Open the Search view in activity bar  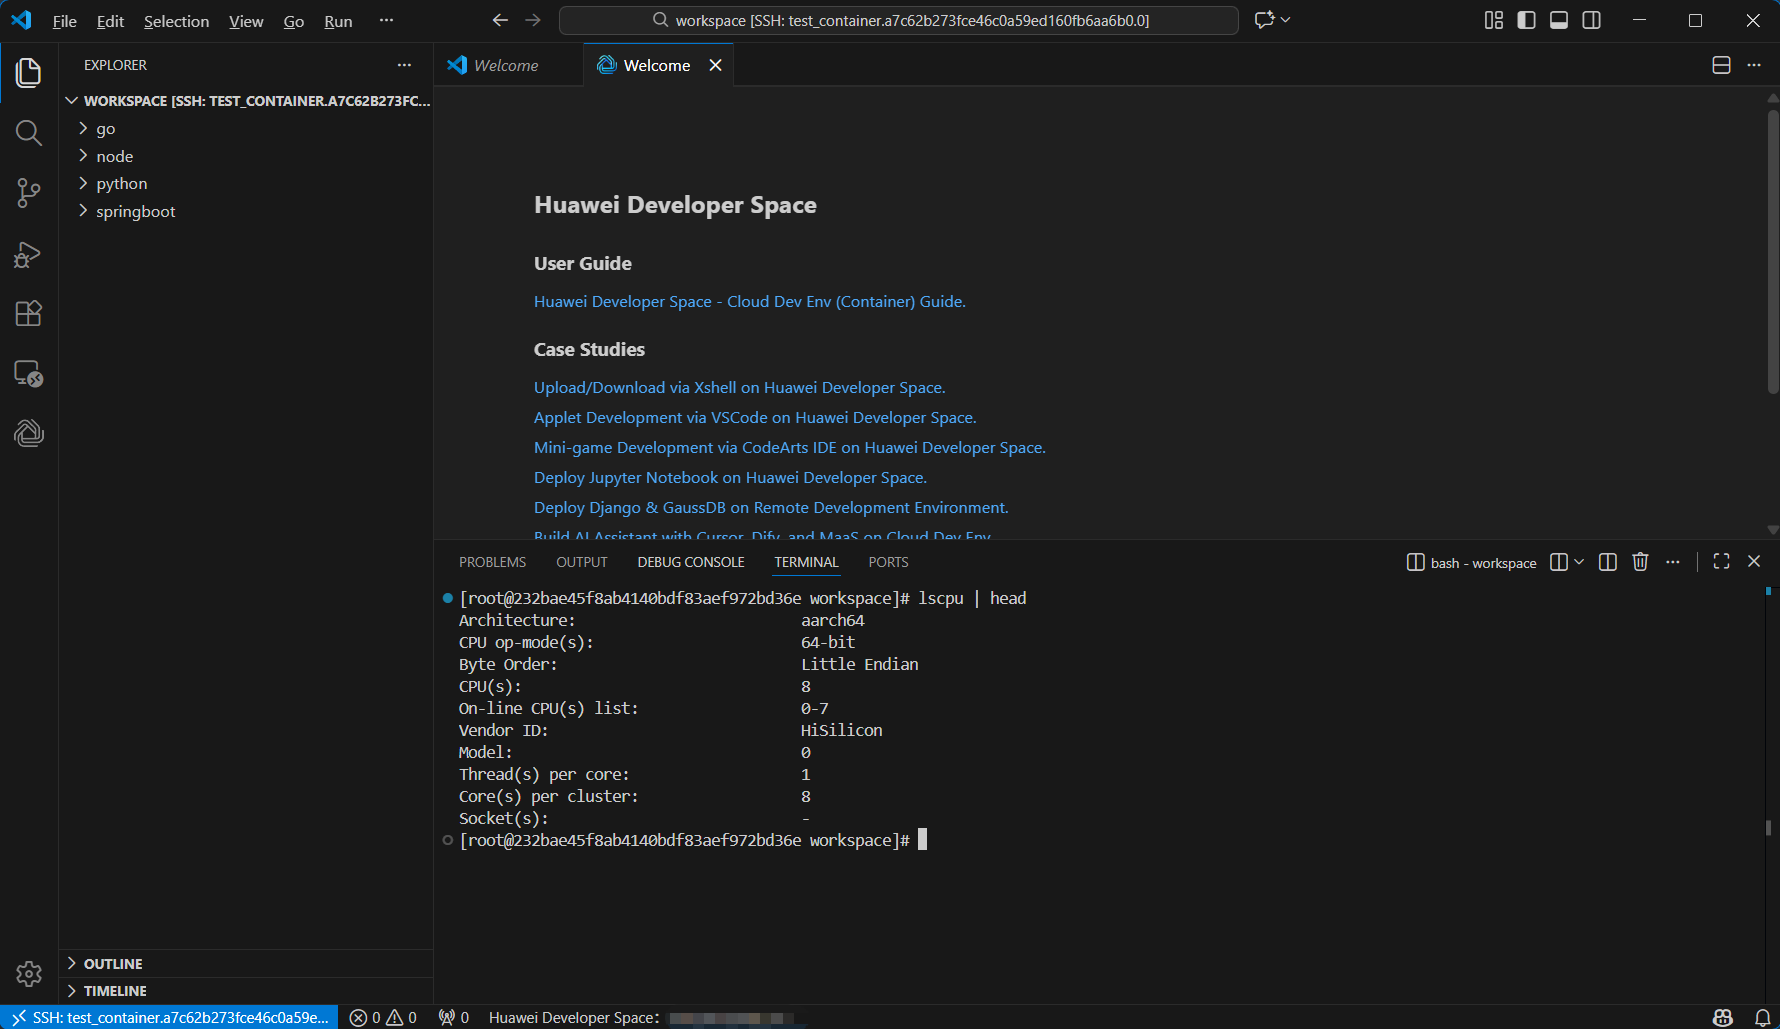[29, 133]
